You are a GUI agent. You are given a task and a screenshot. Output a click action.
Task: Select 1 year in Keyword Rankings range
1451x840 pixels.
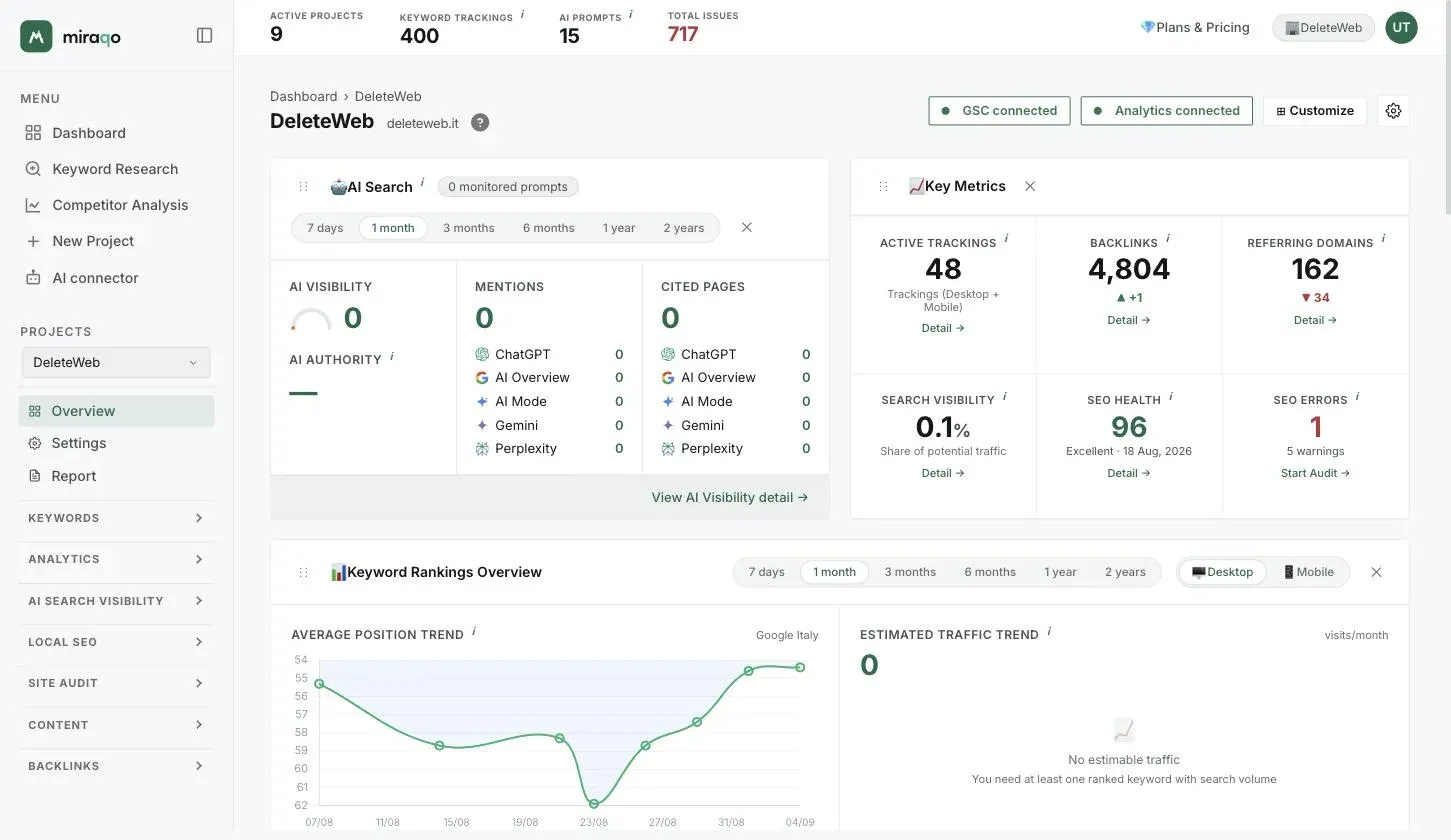(x=1060, y=572)
